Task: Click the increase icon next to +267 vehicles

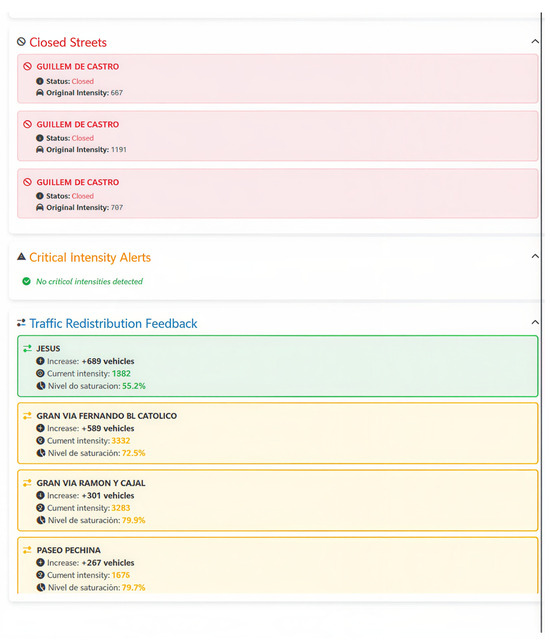Action: [40, 563]
